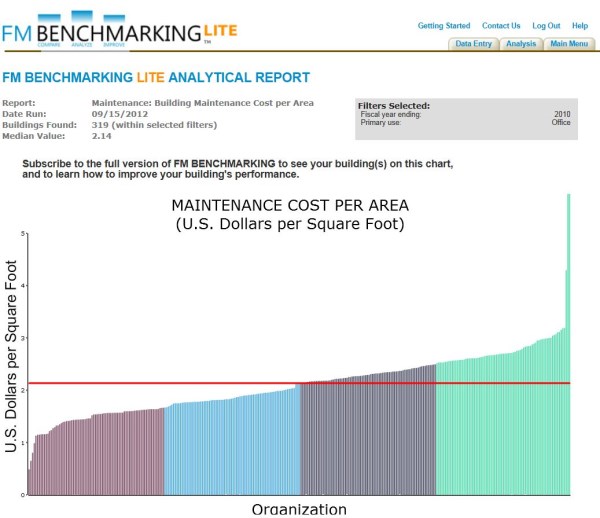Click the y-axis tick label 5
600x518 pixels.
pyautogui.click(x=23, y=233)
